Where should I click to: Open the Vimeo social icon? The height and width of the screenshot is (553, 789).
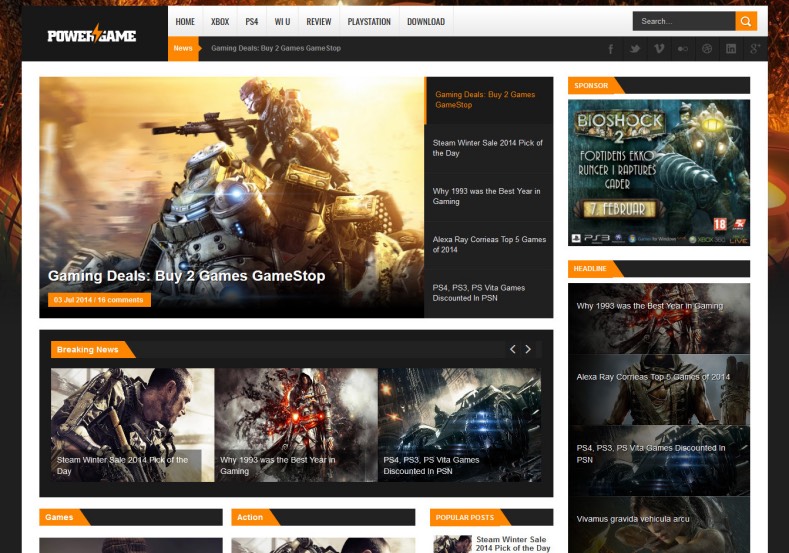pos(659,49)
